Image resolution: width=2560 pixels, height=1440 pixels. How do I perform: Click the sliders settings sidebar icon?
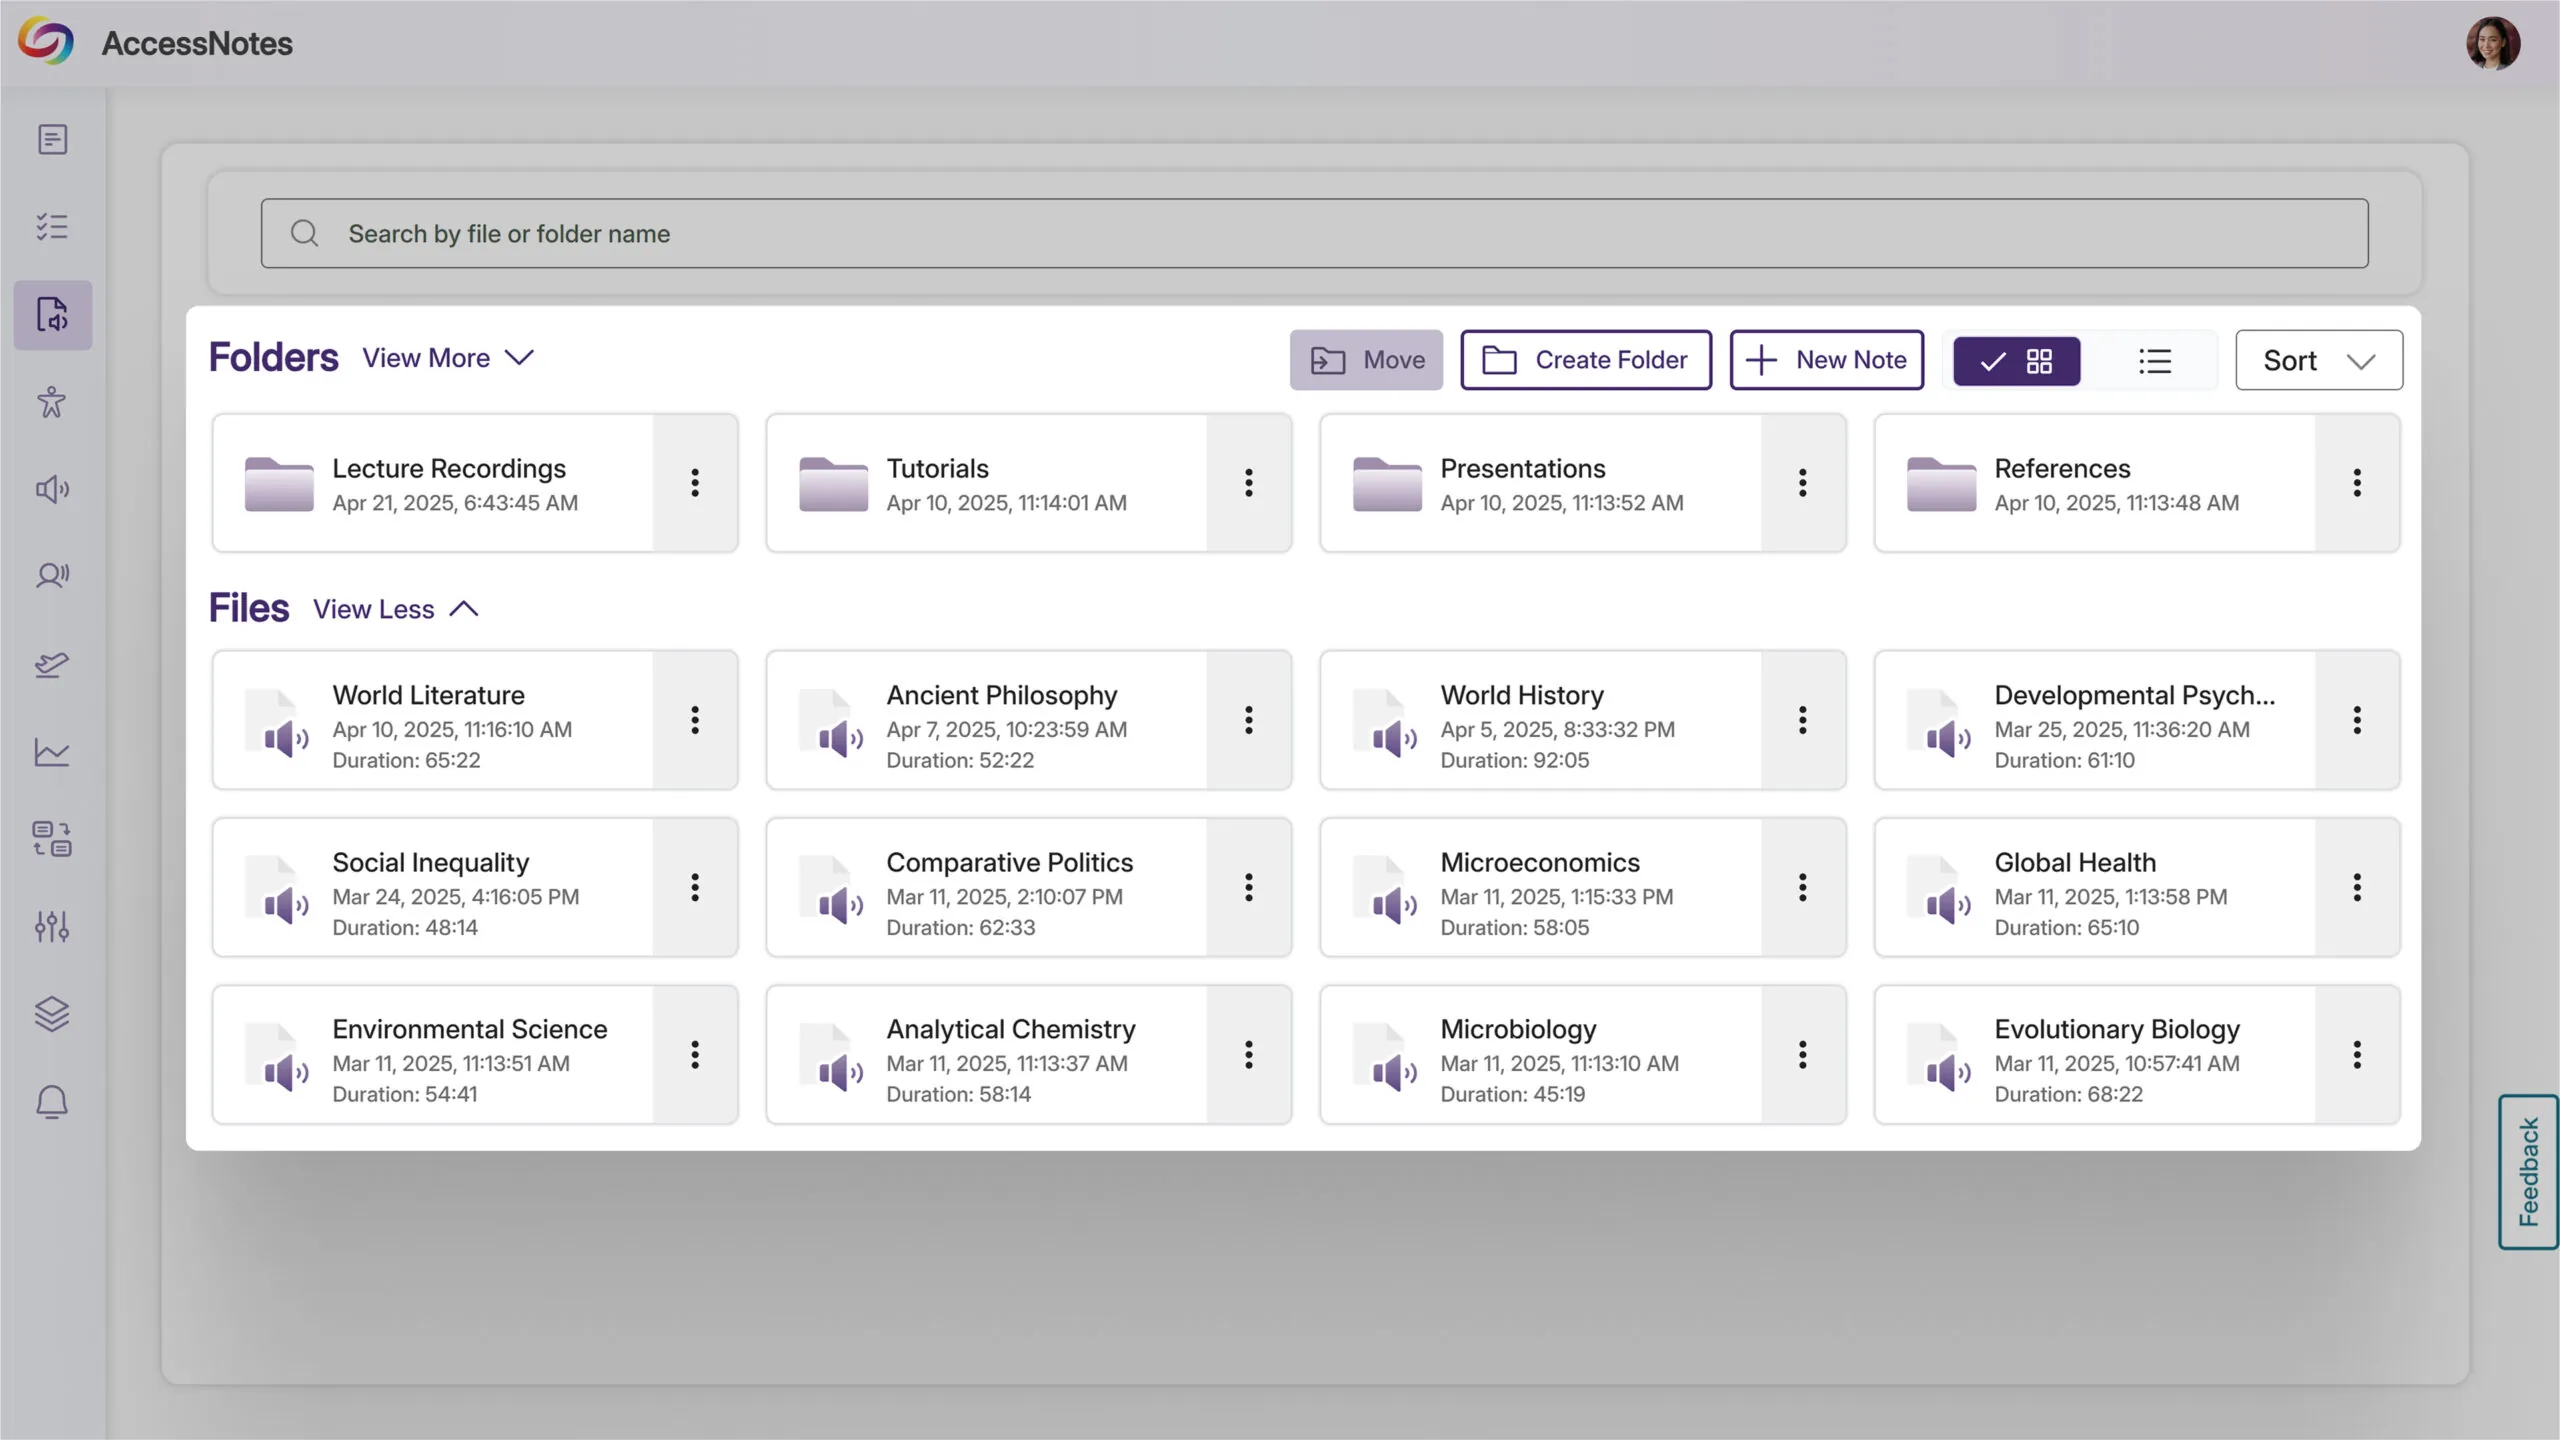(52, 927)
